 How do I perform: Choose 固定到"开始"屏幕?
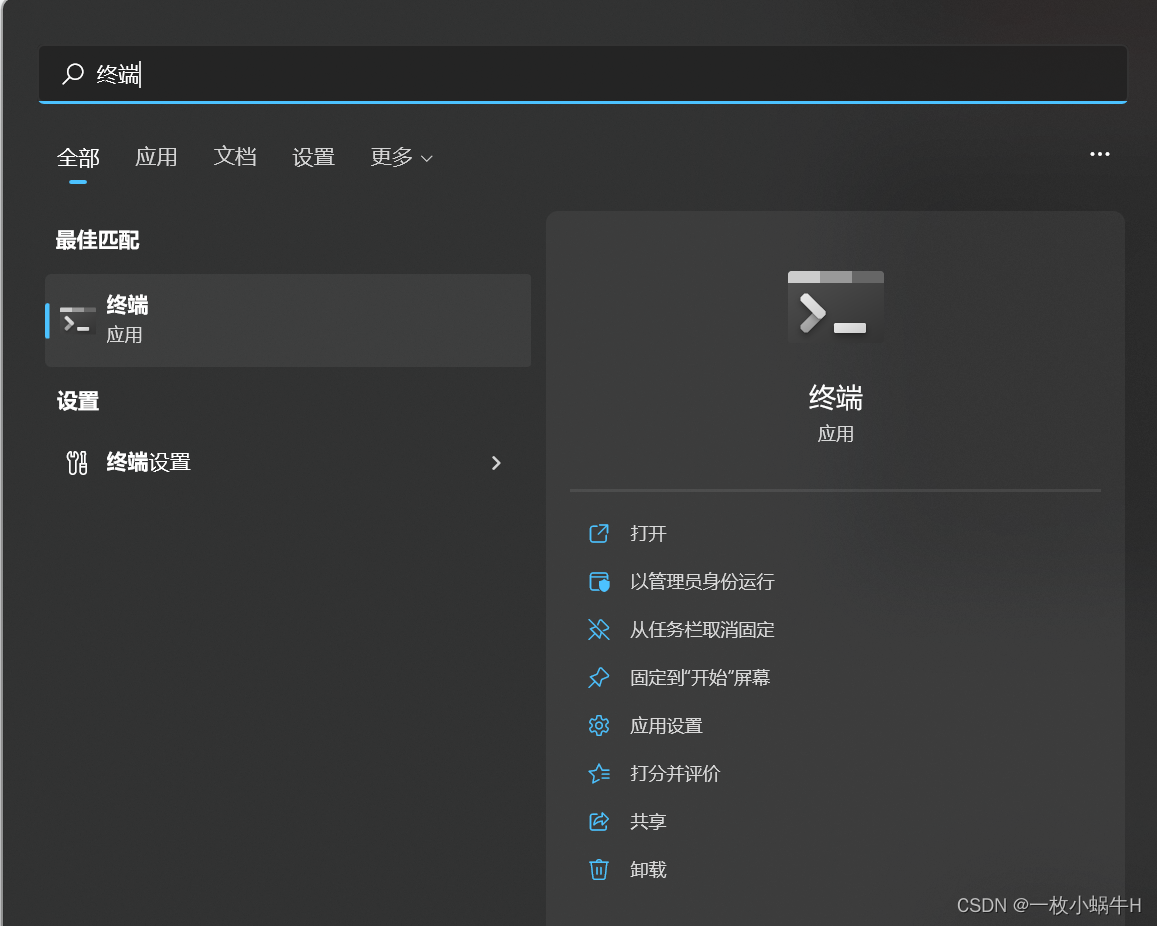click(x=700, y=677)
